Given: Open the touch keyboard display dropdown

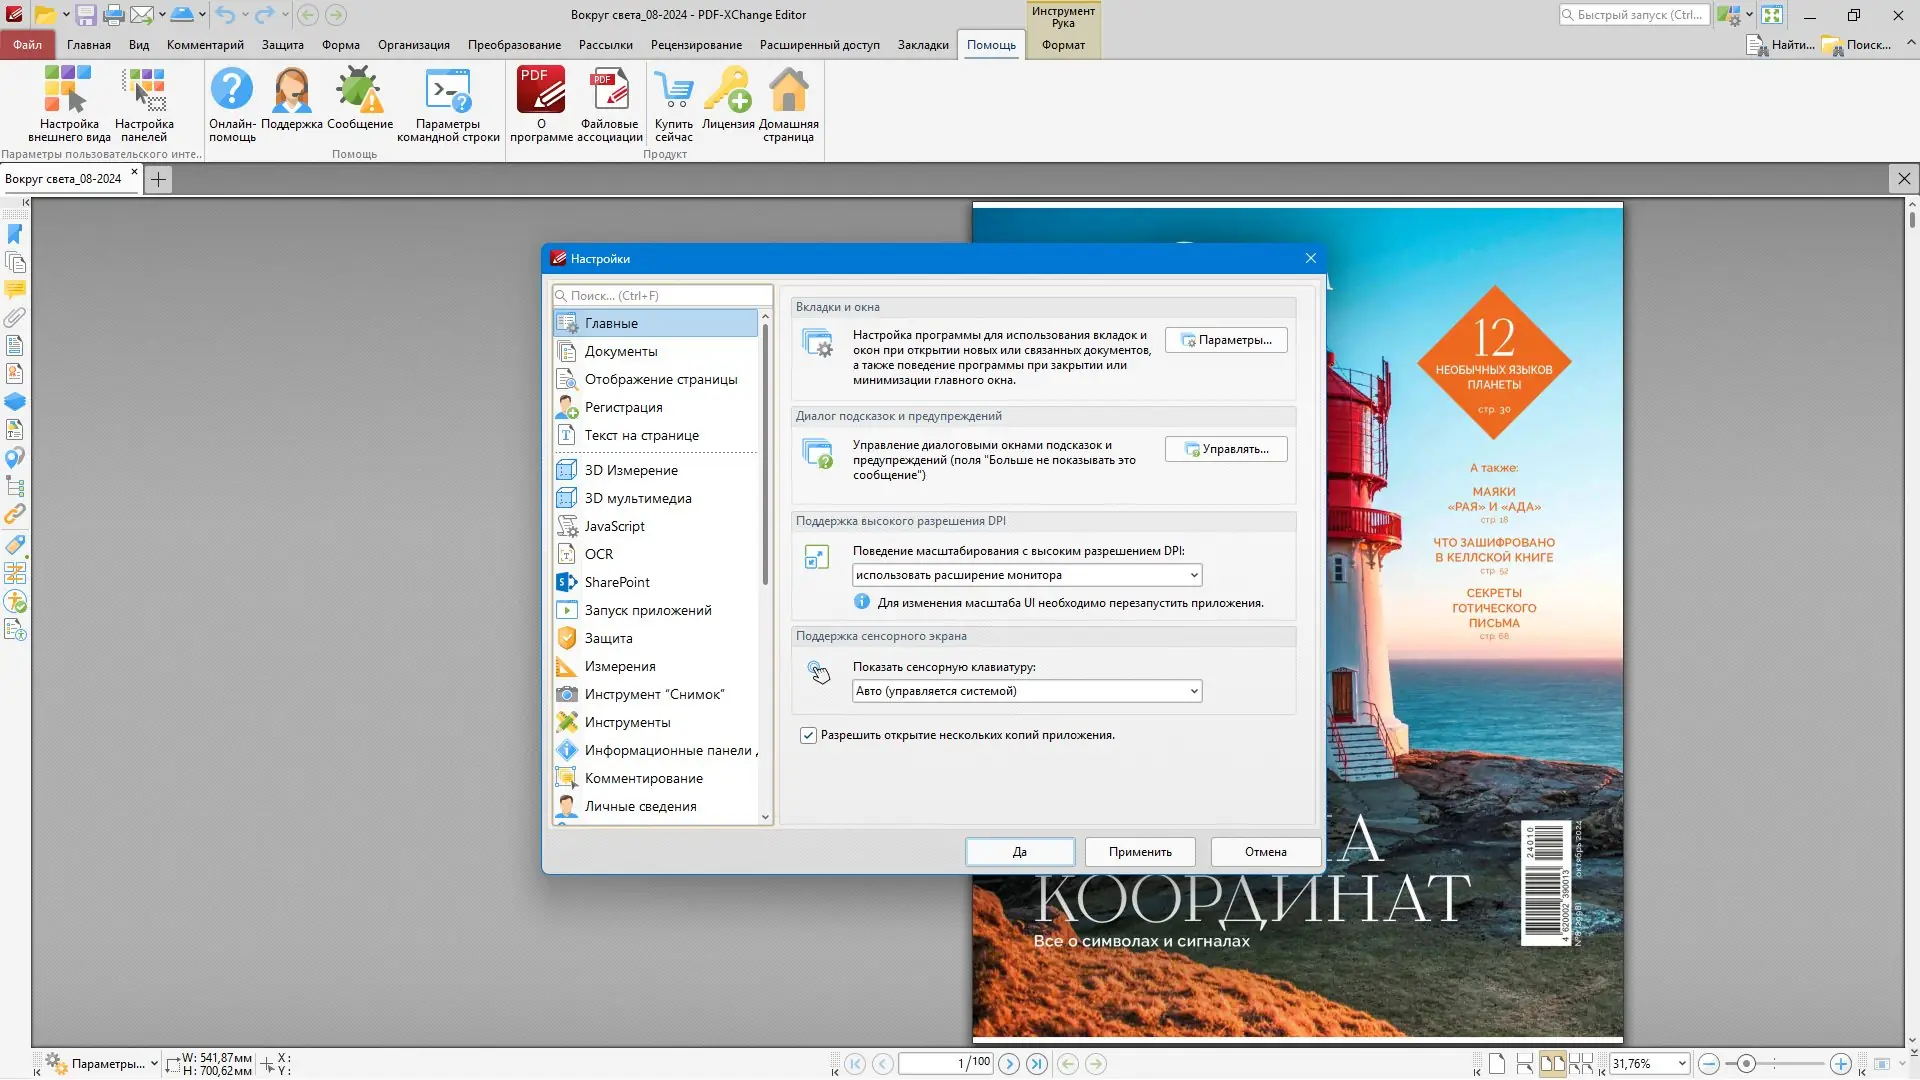Looking at the screenshot, I should pos(1193,691).
